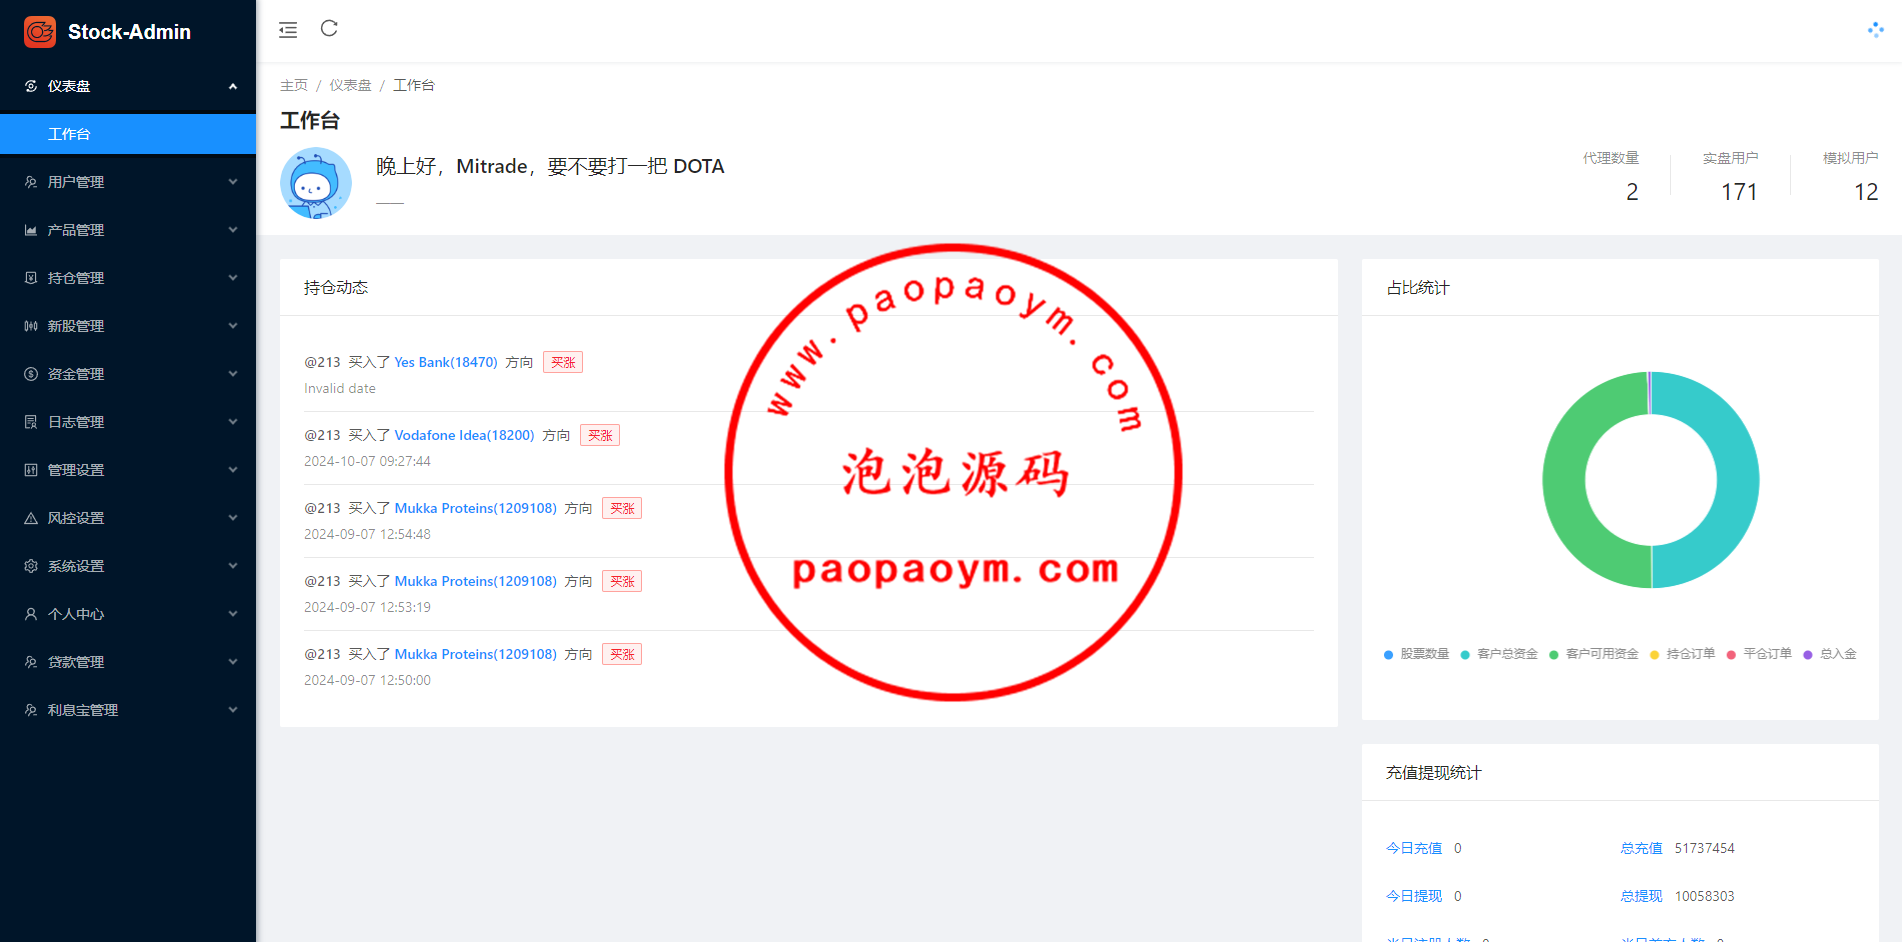The width and height of the screenshot is (1902, 942).
Task: Toggle the 客户可用资金 legend item
Action: pos(1594,654)
